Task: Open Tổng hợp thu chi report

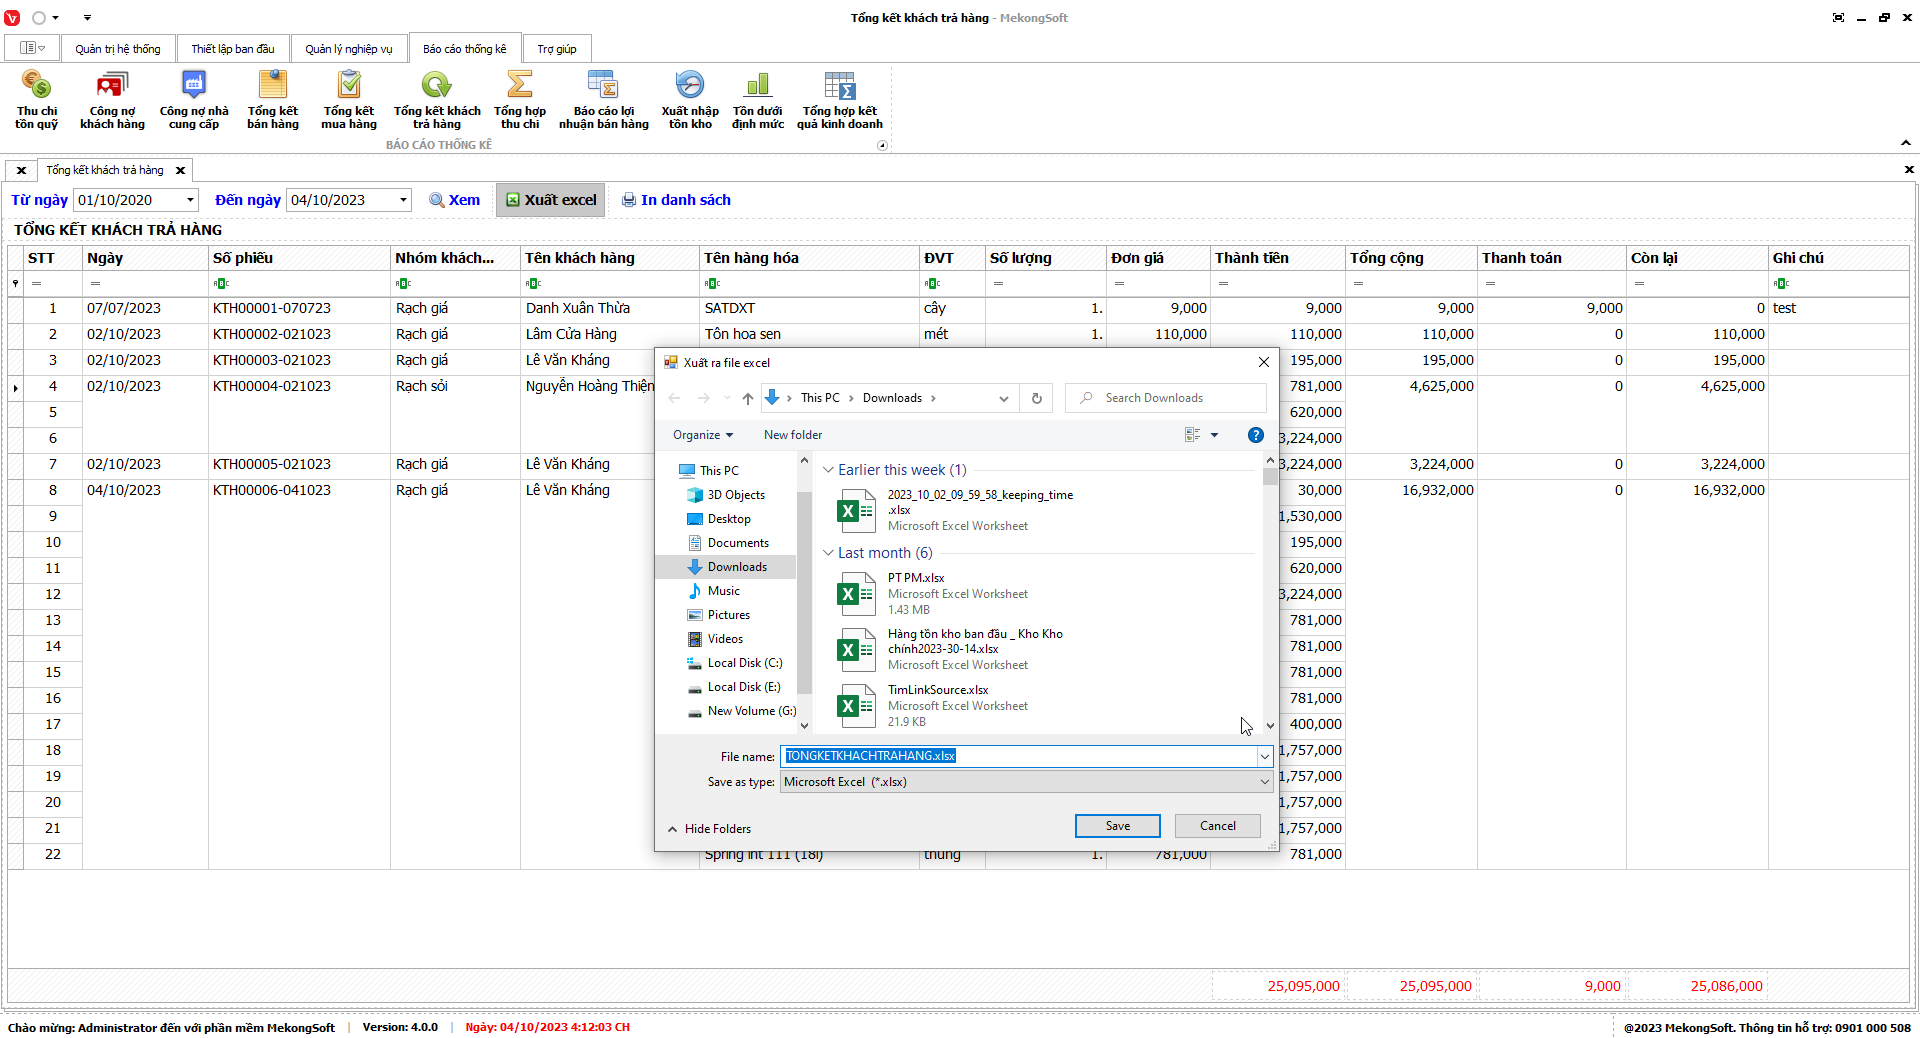Action: point(519,98)
